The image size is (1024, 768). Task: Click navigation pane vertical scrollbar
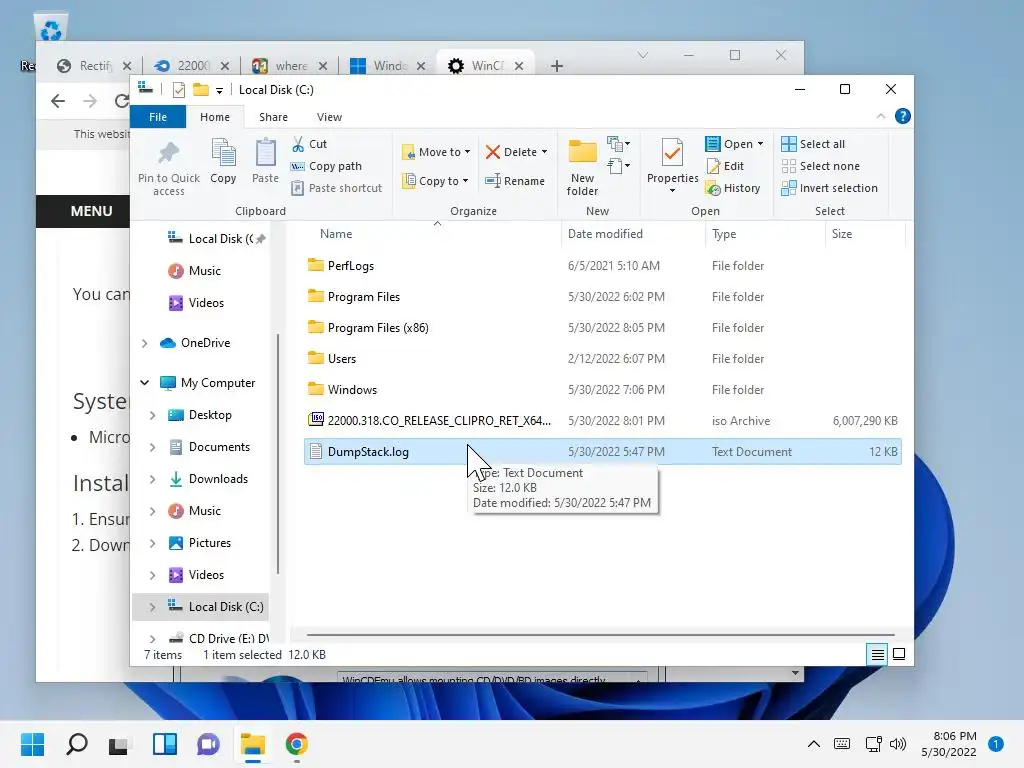(x=278, y=454)
